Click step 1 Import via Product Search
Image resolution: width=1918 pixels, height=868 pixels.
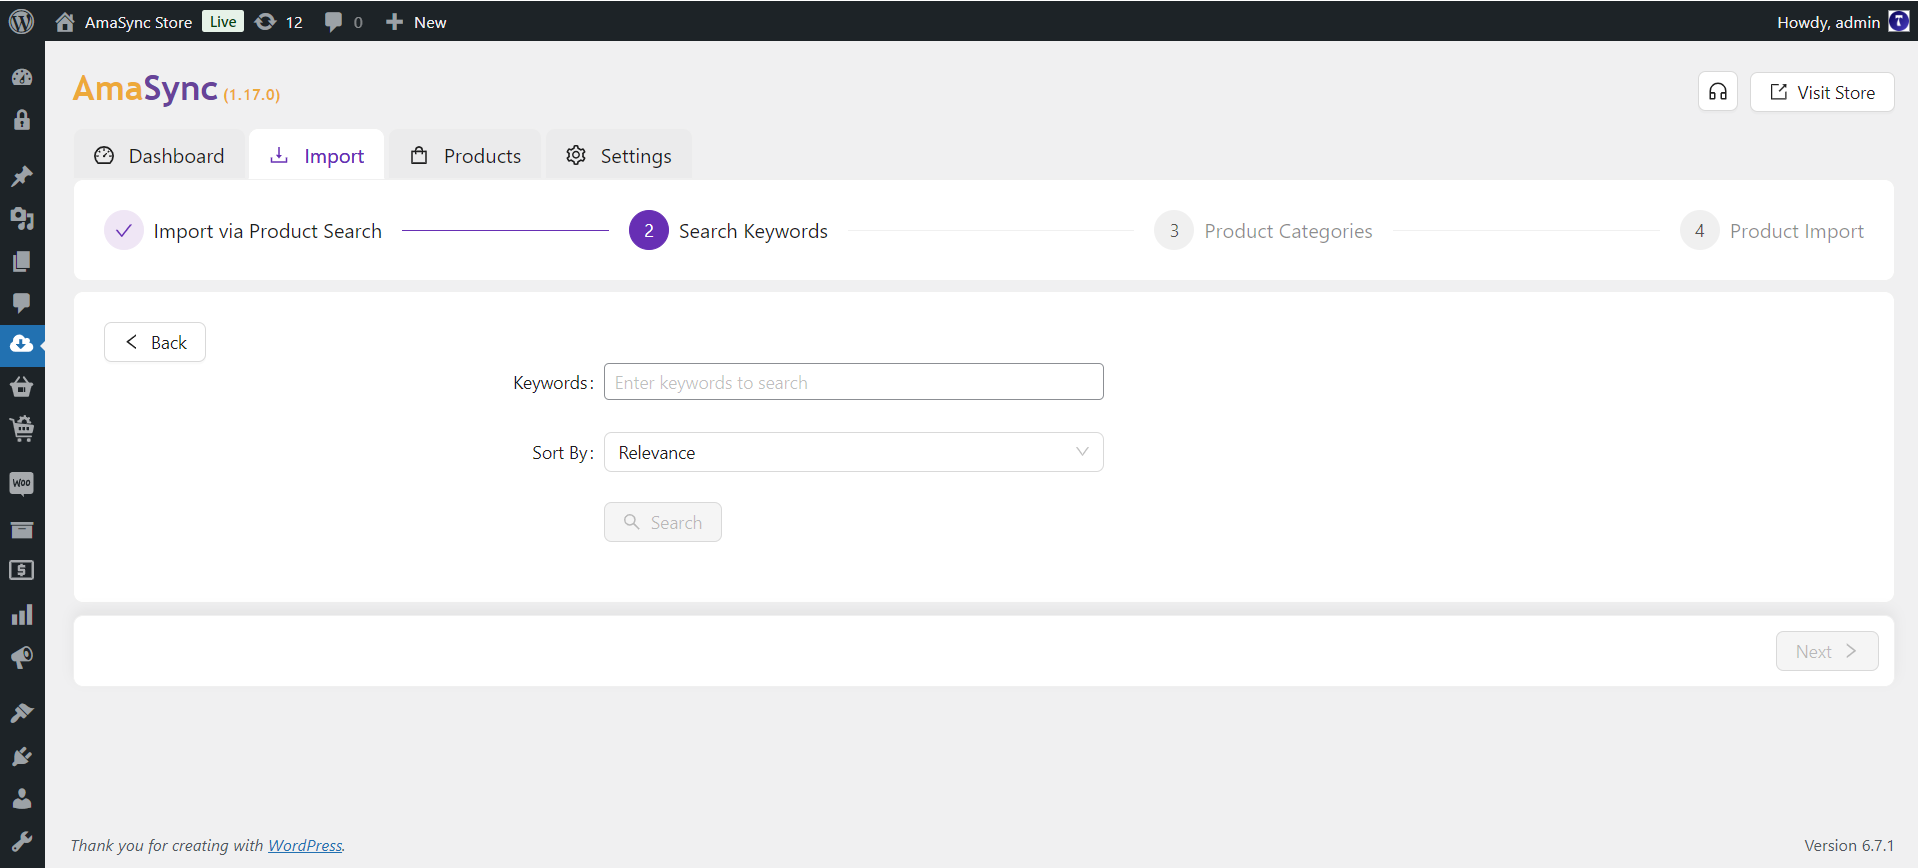tap(243, 231)
